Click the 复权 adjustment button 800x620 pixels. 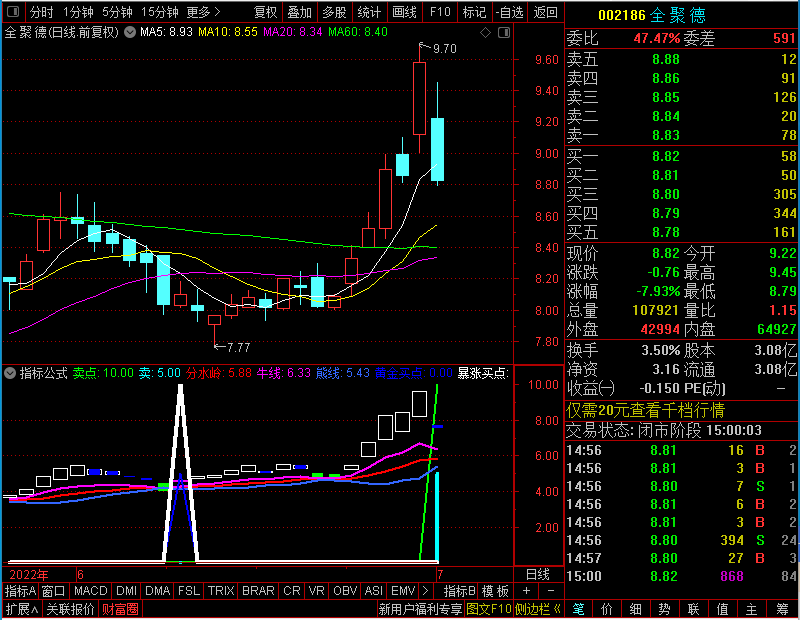(x=265, y=12)
